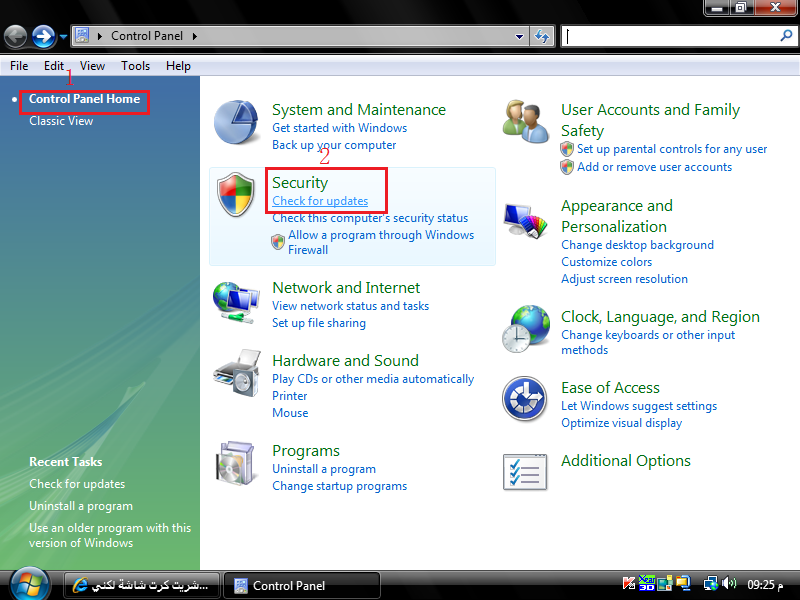Click Play CDs or other media automatically

(x=373, y=379)
